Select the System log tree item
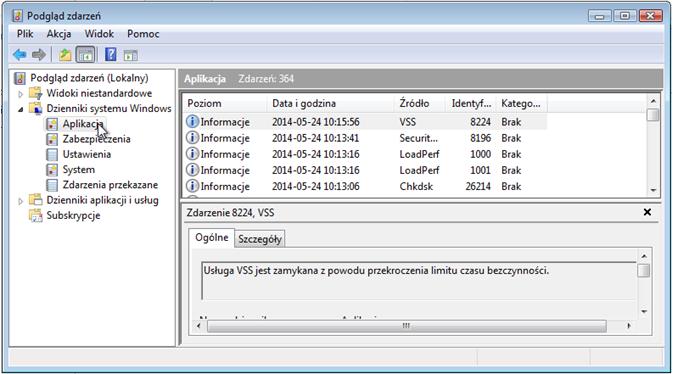Screen dimensions: 673x374 (79, 170)
